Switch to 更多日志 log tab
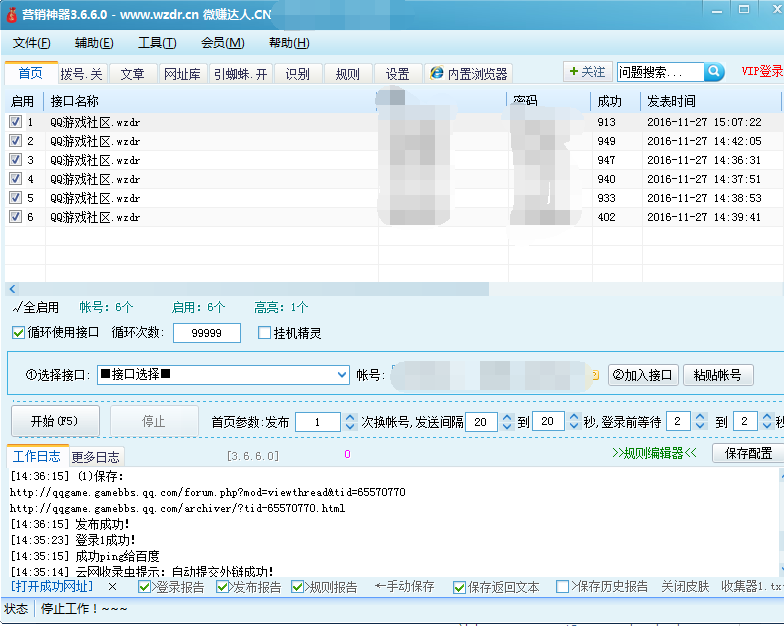This screenshot has height=626, width=784. pyautogui.click(x=96, y=456)
